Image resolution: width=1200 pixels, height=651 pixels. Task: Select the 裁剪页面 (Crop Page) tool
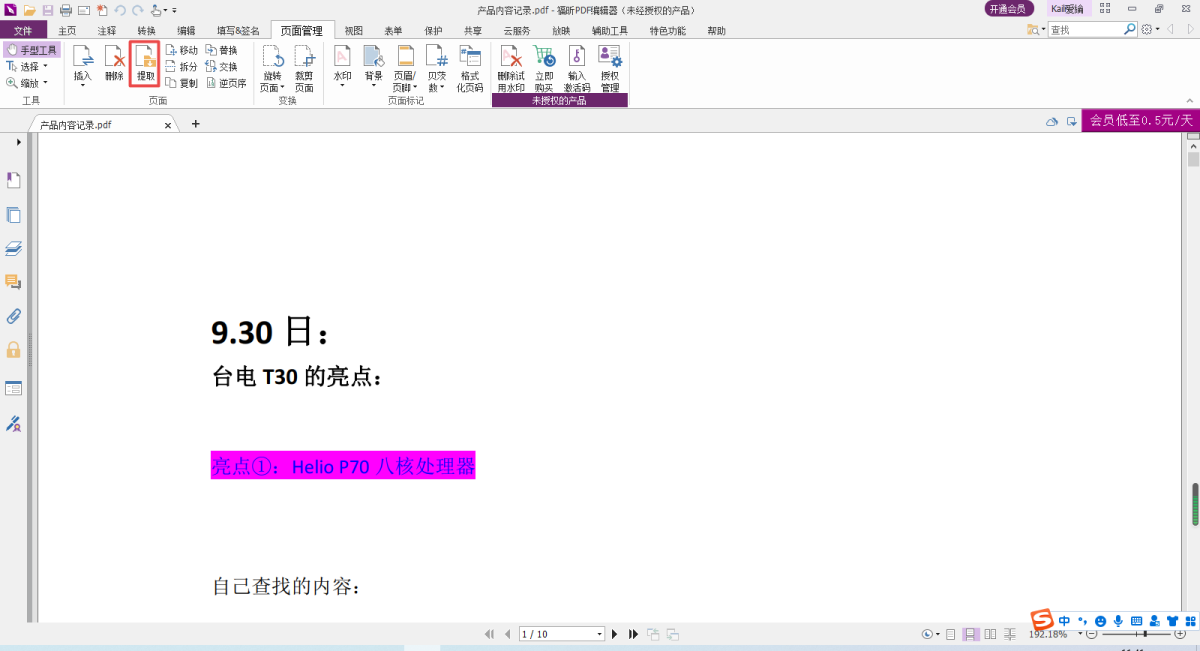[304, 69]
